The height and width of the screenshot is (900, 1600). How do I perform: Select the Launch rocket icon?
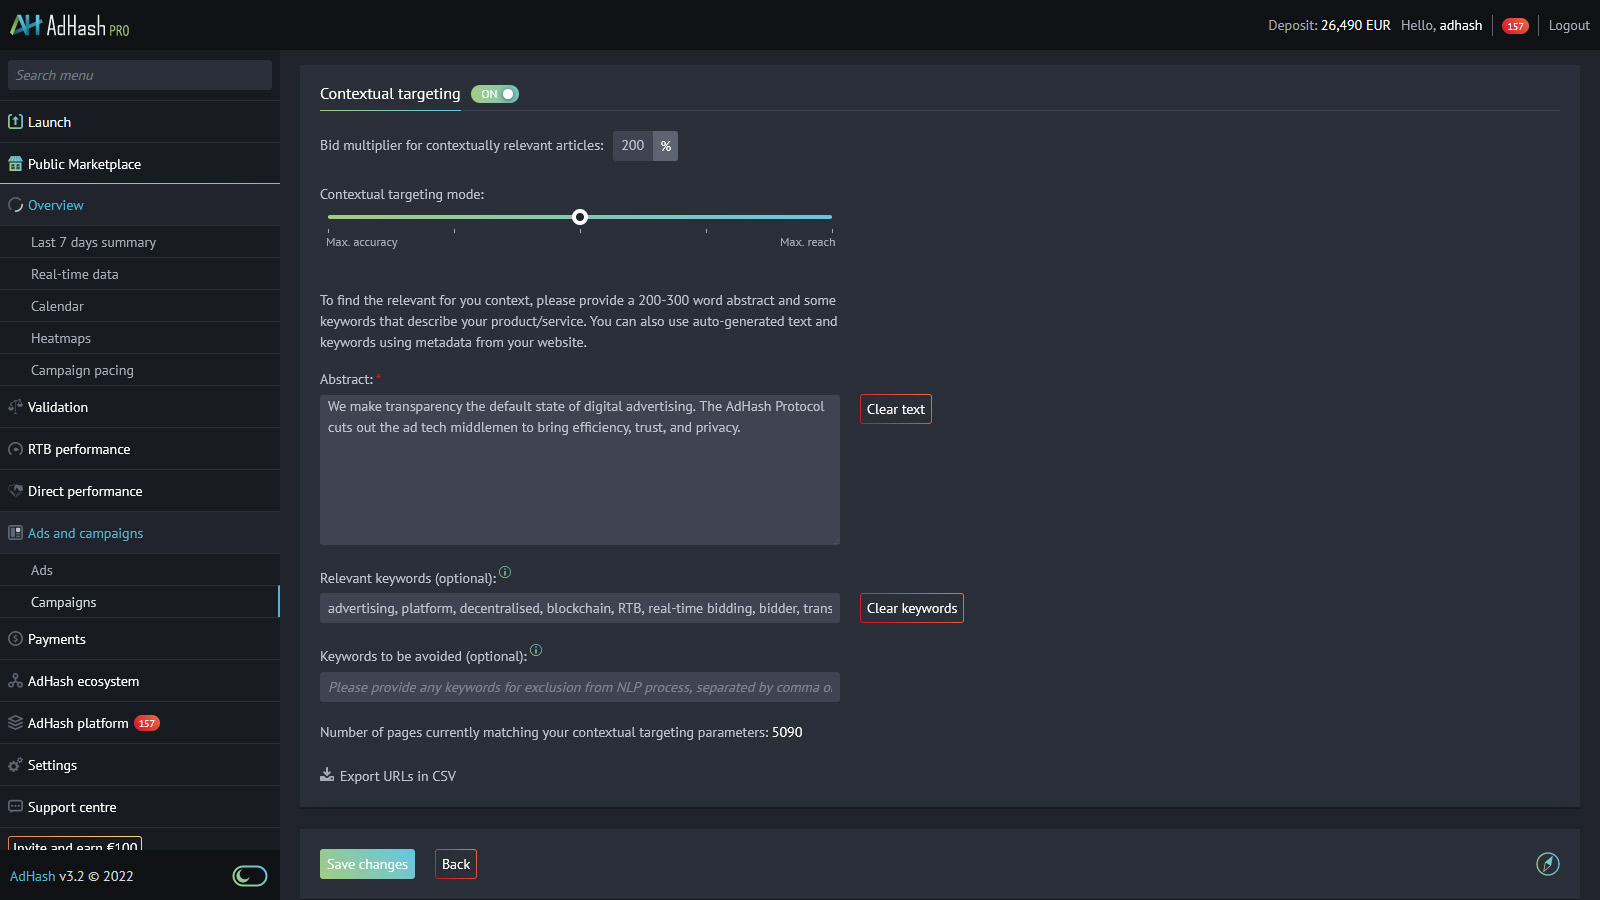click(15, 121)
